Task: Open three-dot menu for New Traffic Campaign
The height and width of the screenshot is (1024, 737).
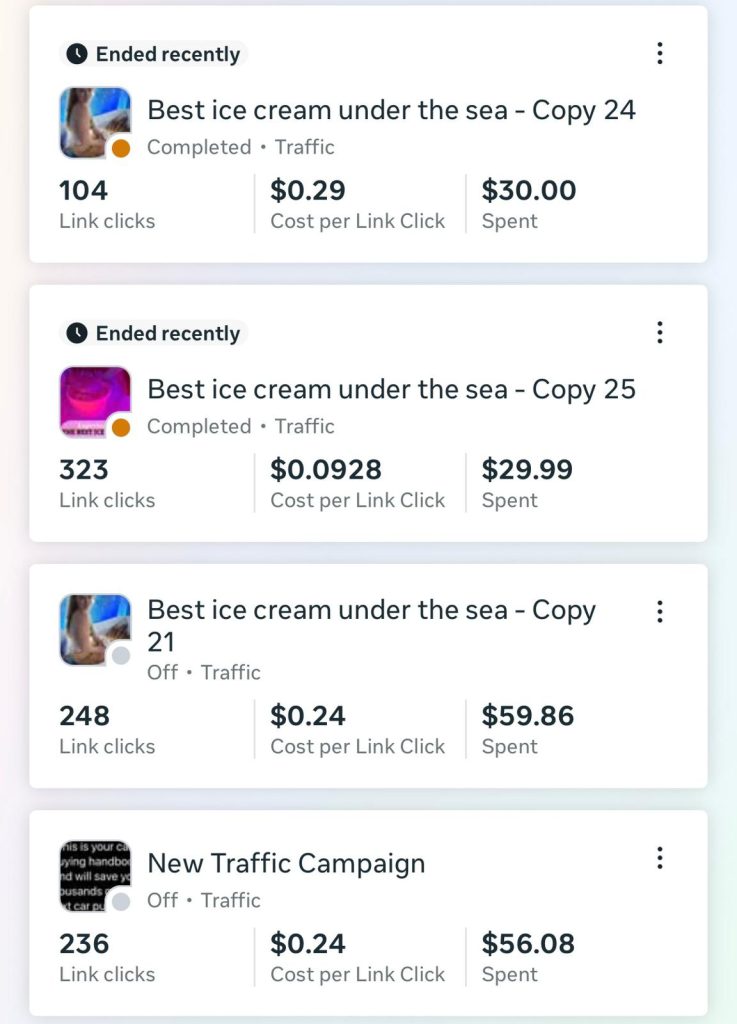Action: tap(659, 857)
